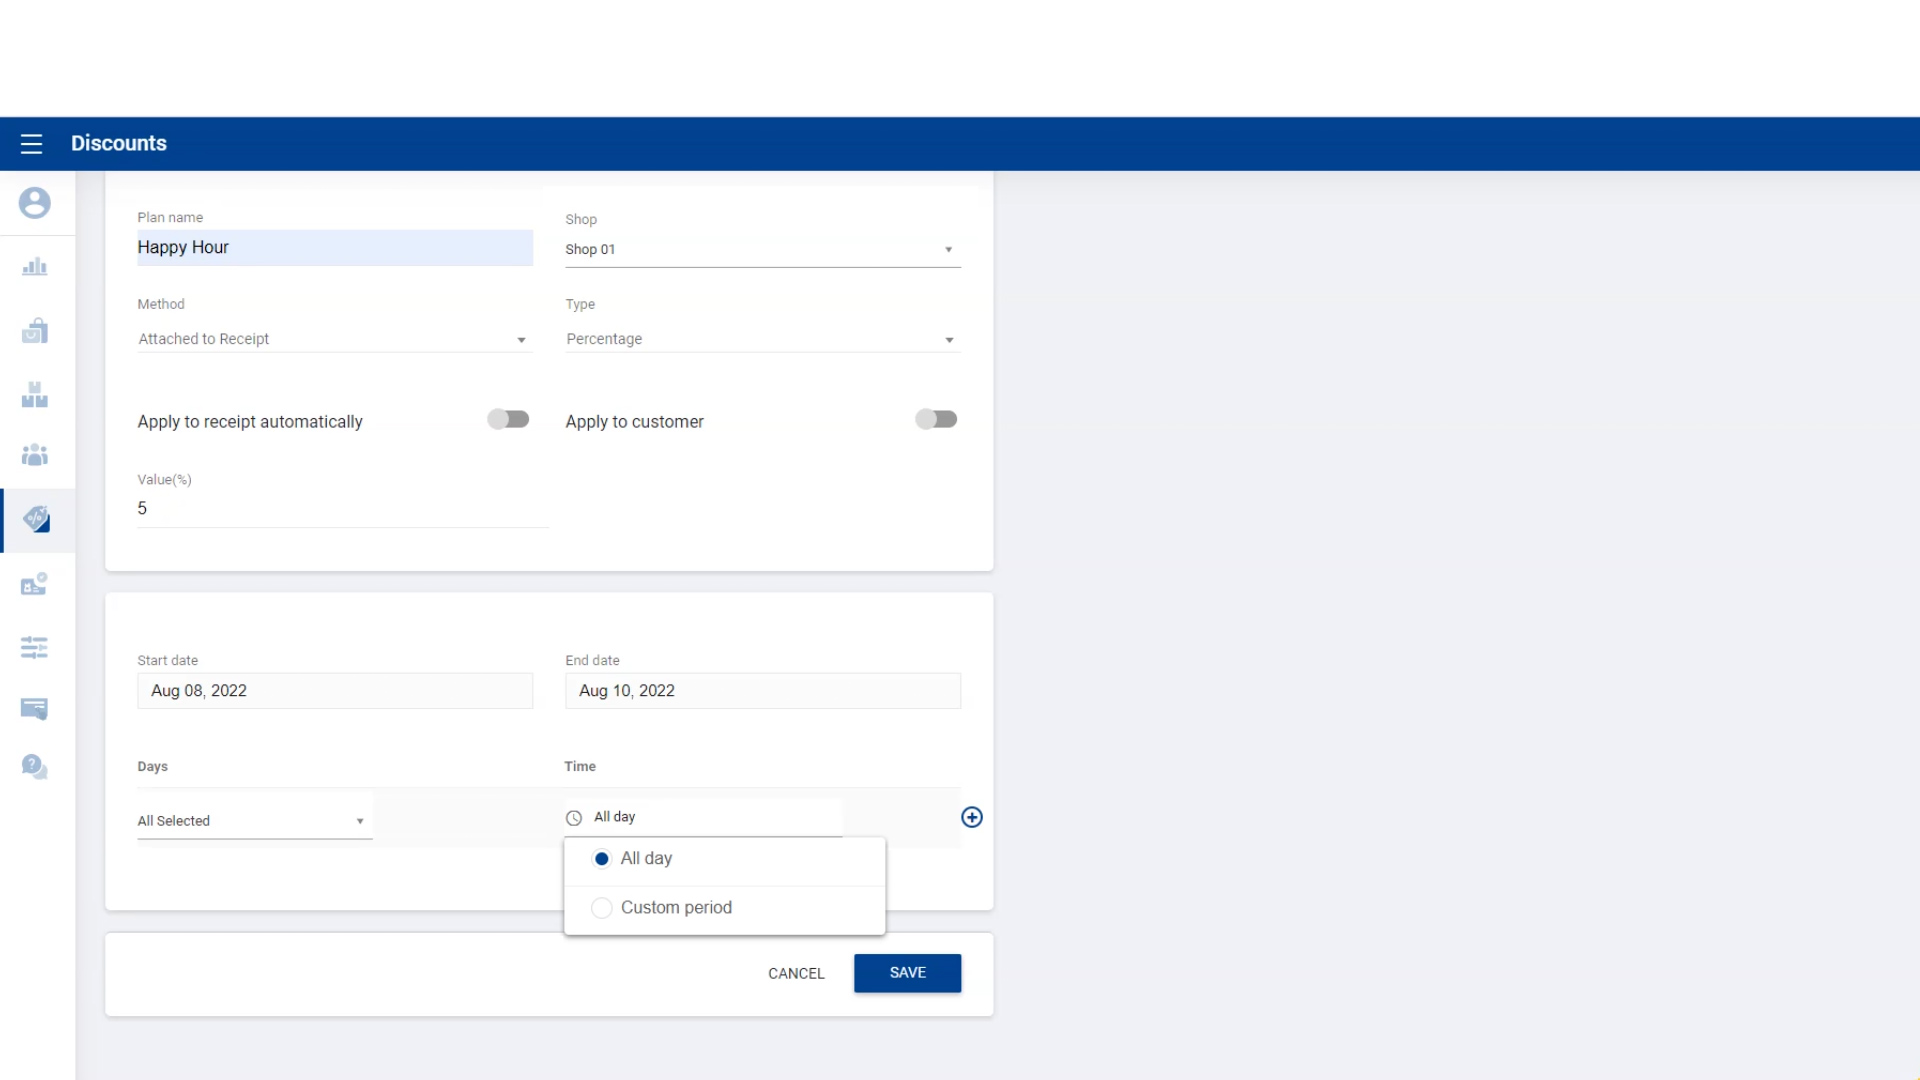Screen dimensions: 1920x1080
Task: Open the user account profile icon
Action: 34,203
